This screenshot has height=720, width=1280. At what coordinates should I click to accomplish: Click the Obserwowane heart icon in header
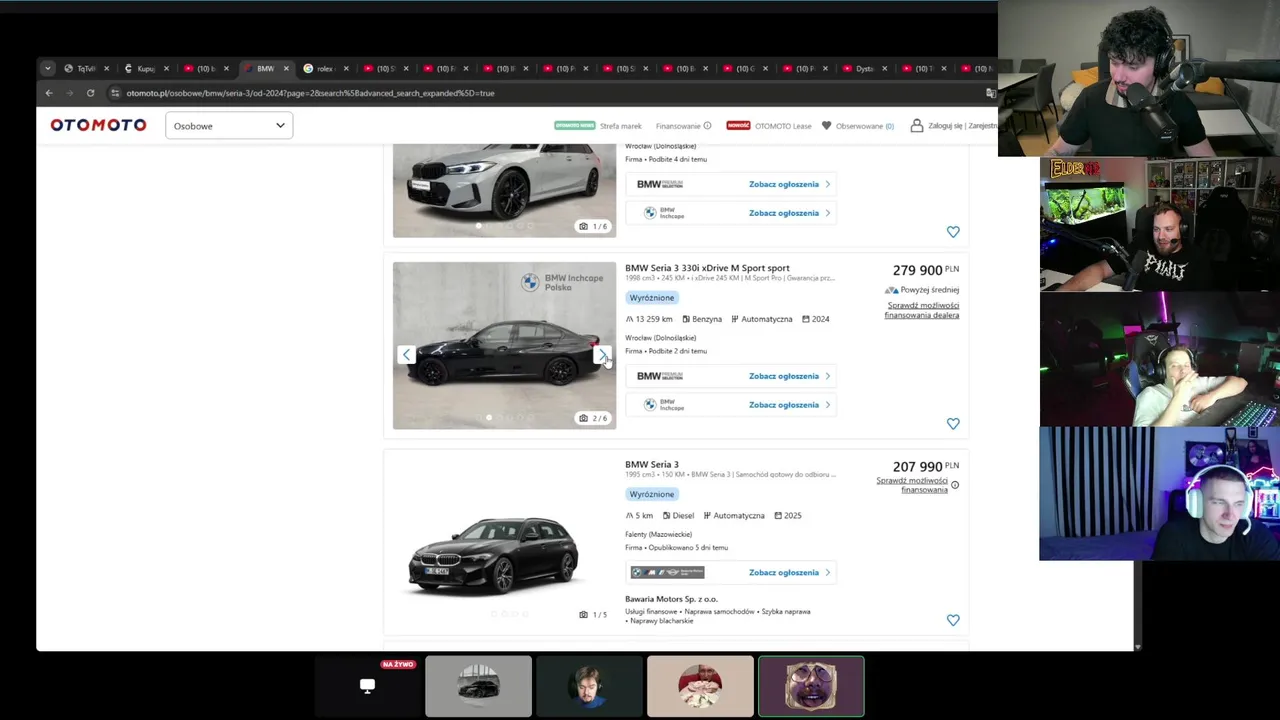[827, 126]
